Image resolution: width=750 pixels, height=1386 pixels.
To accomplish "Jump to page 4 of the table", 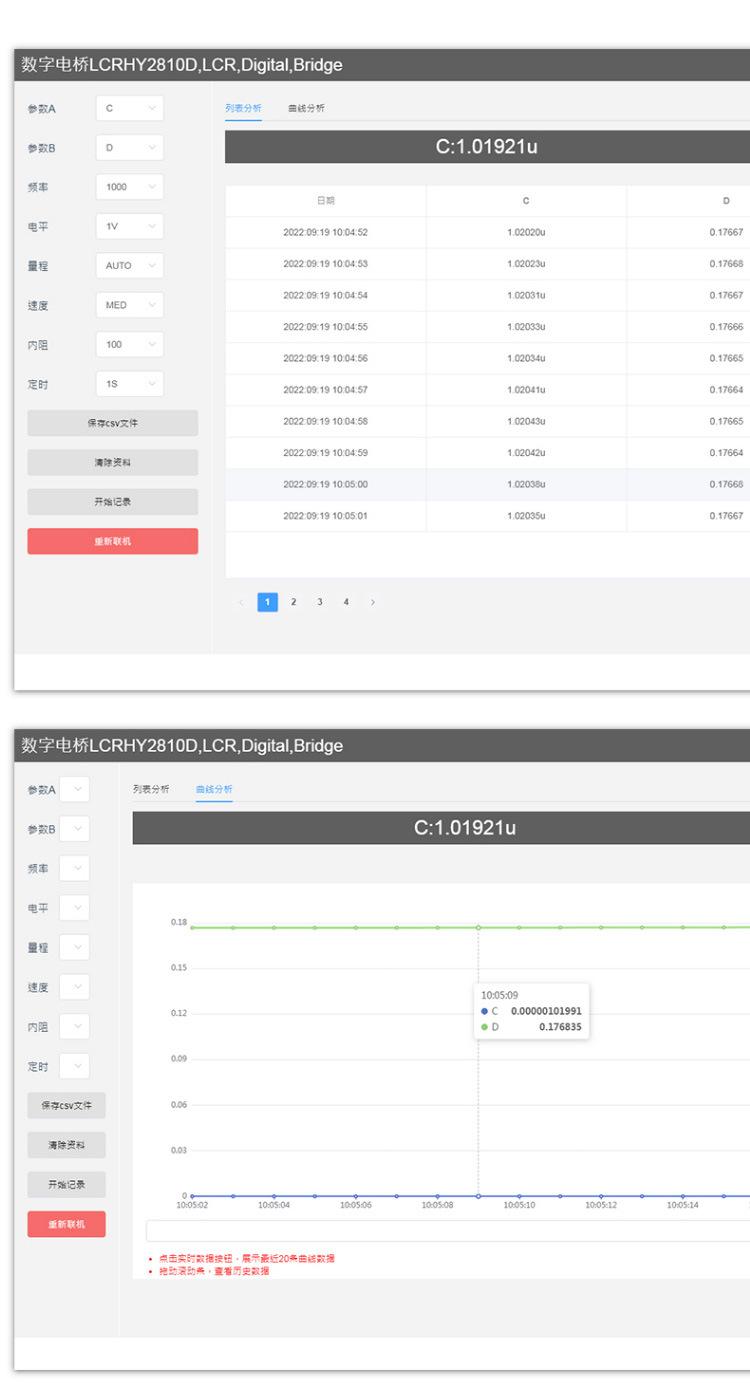I will coord(346,602).
